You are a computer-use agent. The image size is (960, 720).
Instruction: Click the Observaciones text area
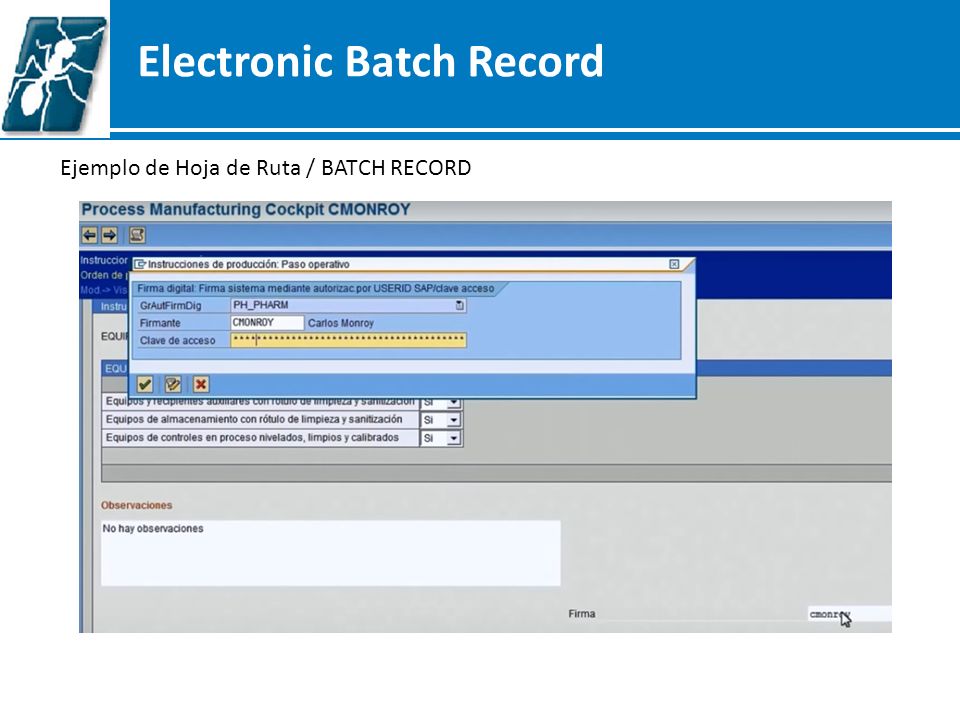tap(331, 553)
